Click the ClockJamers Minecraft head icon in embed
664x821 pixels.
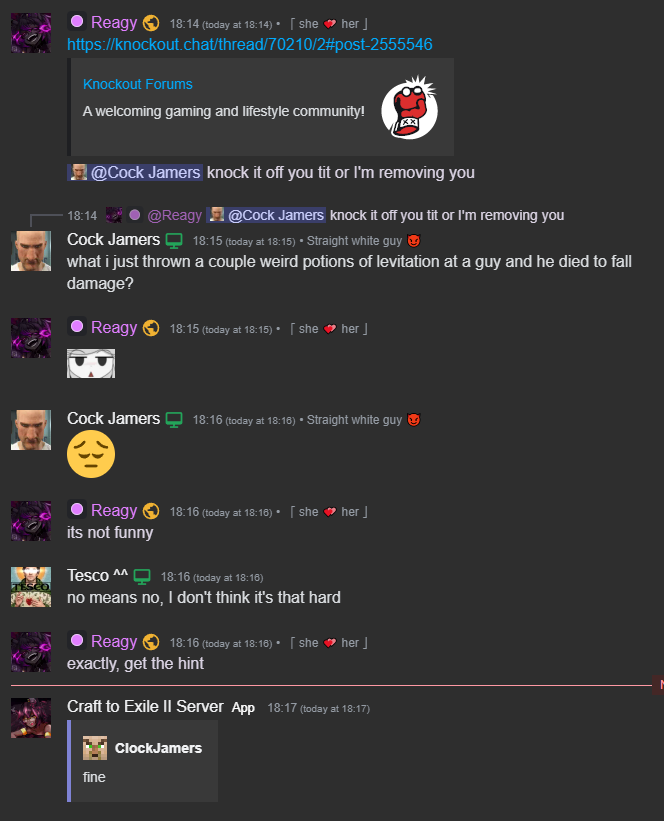(95, 748)
